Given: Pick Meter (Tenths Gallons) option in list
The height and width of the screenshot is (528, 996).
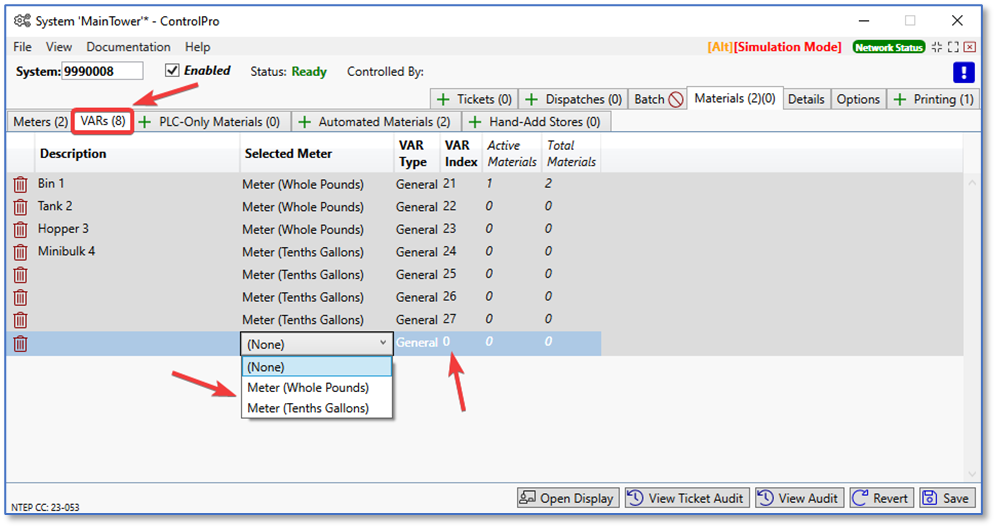Looking at the screenshot, I should tap(308, 408).
